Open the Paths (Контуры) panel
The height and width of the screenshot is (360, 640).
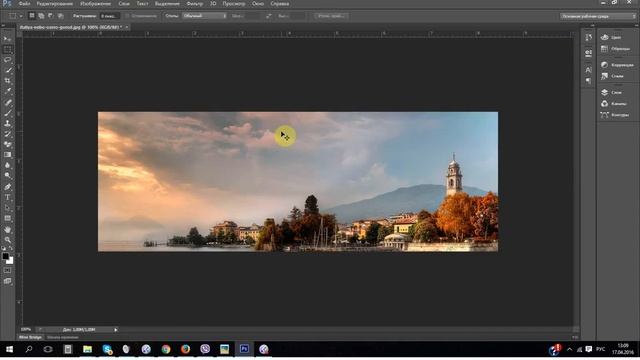tap(615, 115)
